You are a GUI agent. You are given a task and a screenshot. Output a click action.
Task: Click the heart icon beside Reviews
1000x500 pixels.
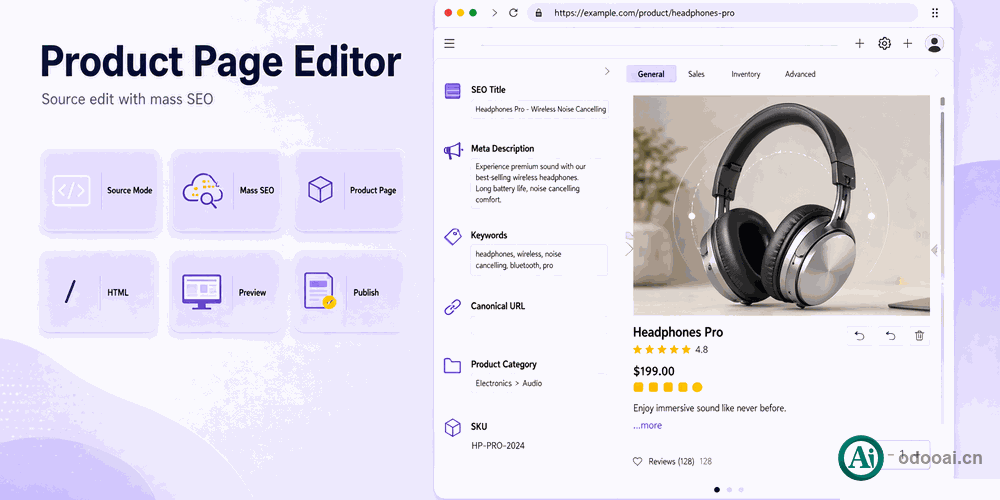tap(637, 461)
